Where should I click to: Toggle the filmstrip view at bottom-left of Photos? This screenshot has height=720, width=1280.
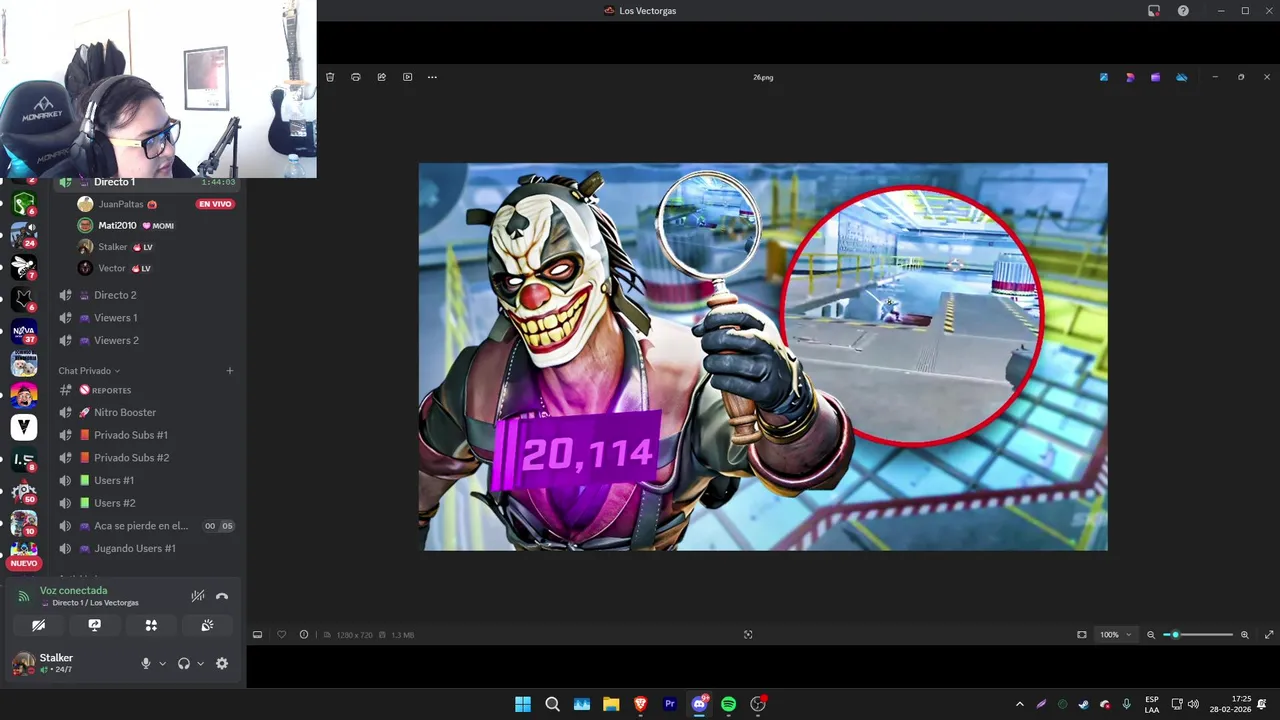tap(257, 635)
